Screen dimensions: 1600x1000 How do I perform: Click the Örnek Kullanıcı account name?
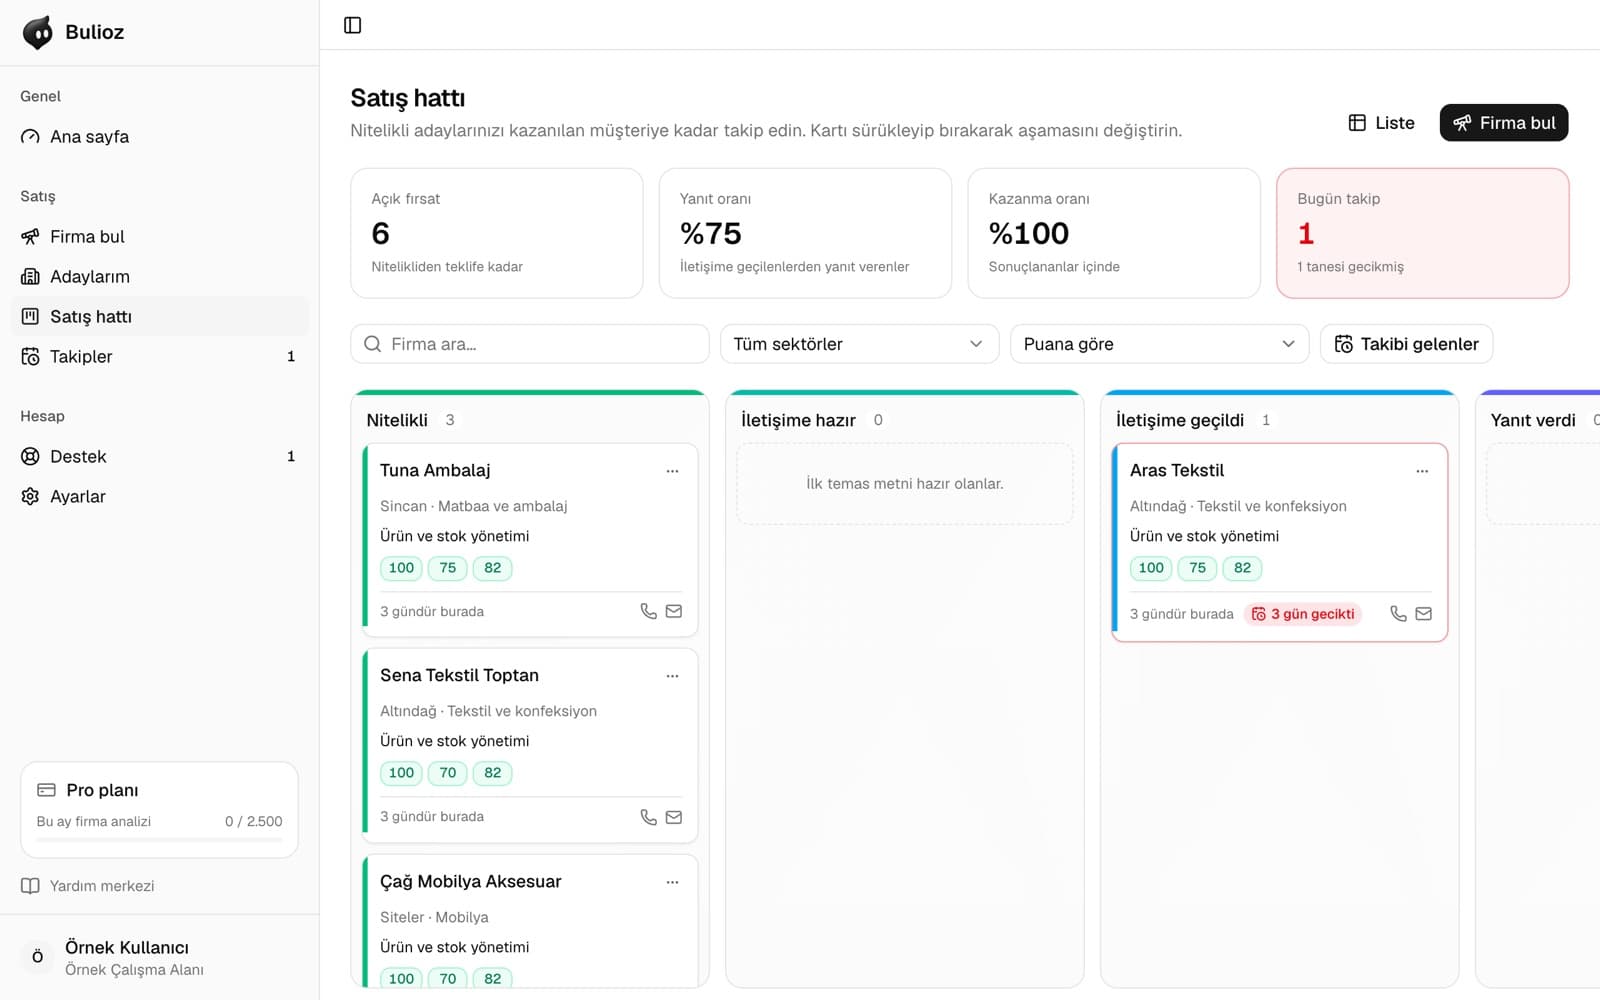pyautogui.click(x=127, y=947)
